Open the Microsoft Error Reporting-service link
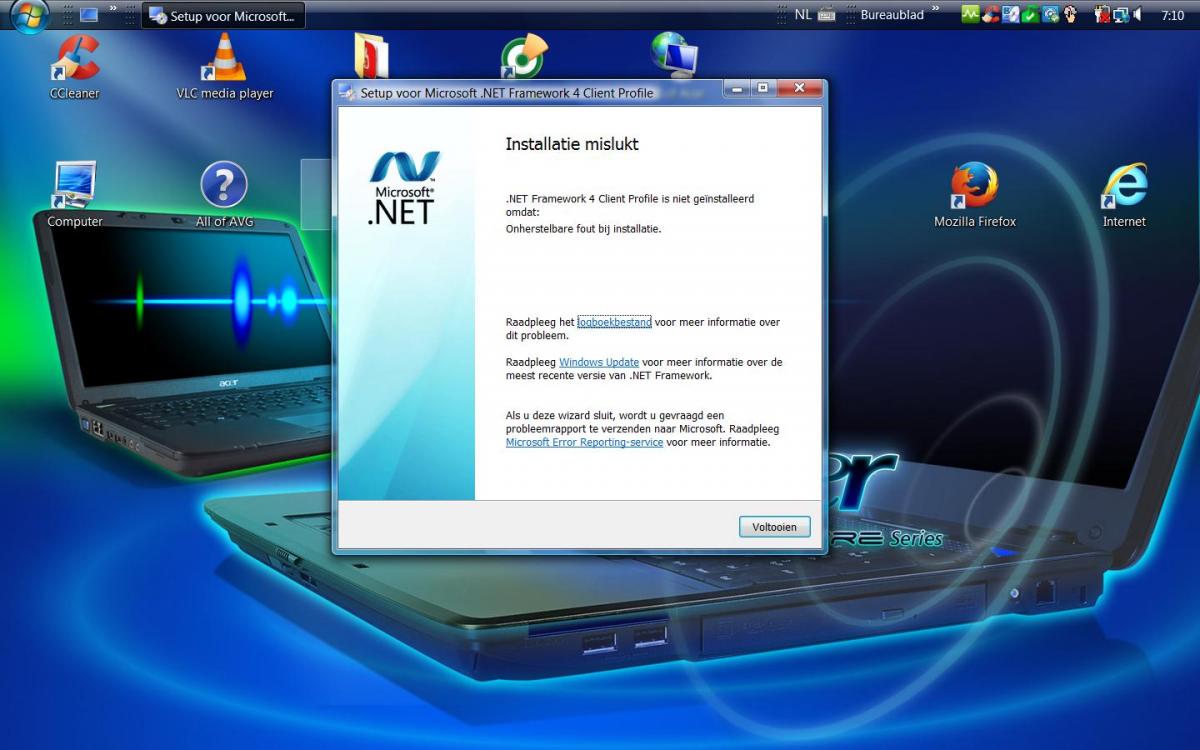Screen dimensions: 1200x750 (584, 442)
